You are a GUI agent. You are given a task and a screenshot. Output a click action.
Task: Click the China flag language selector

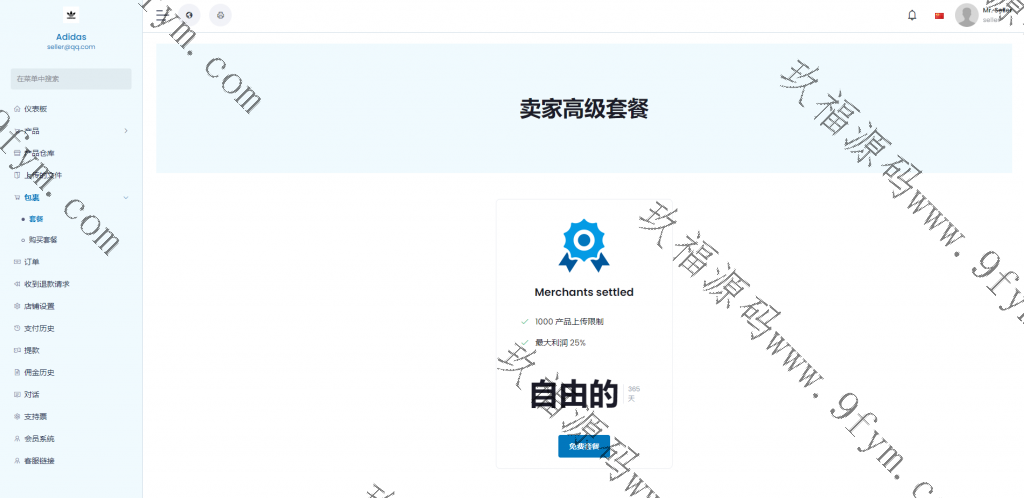click(939, 15)
